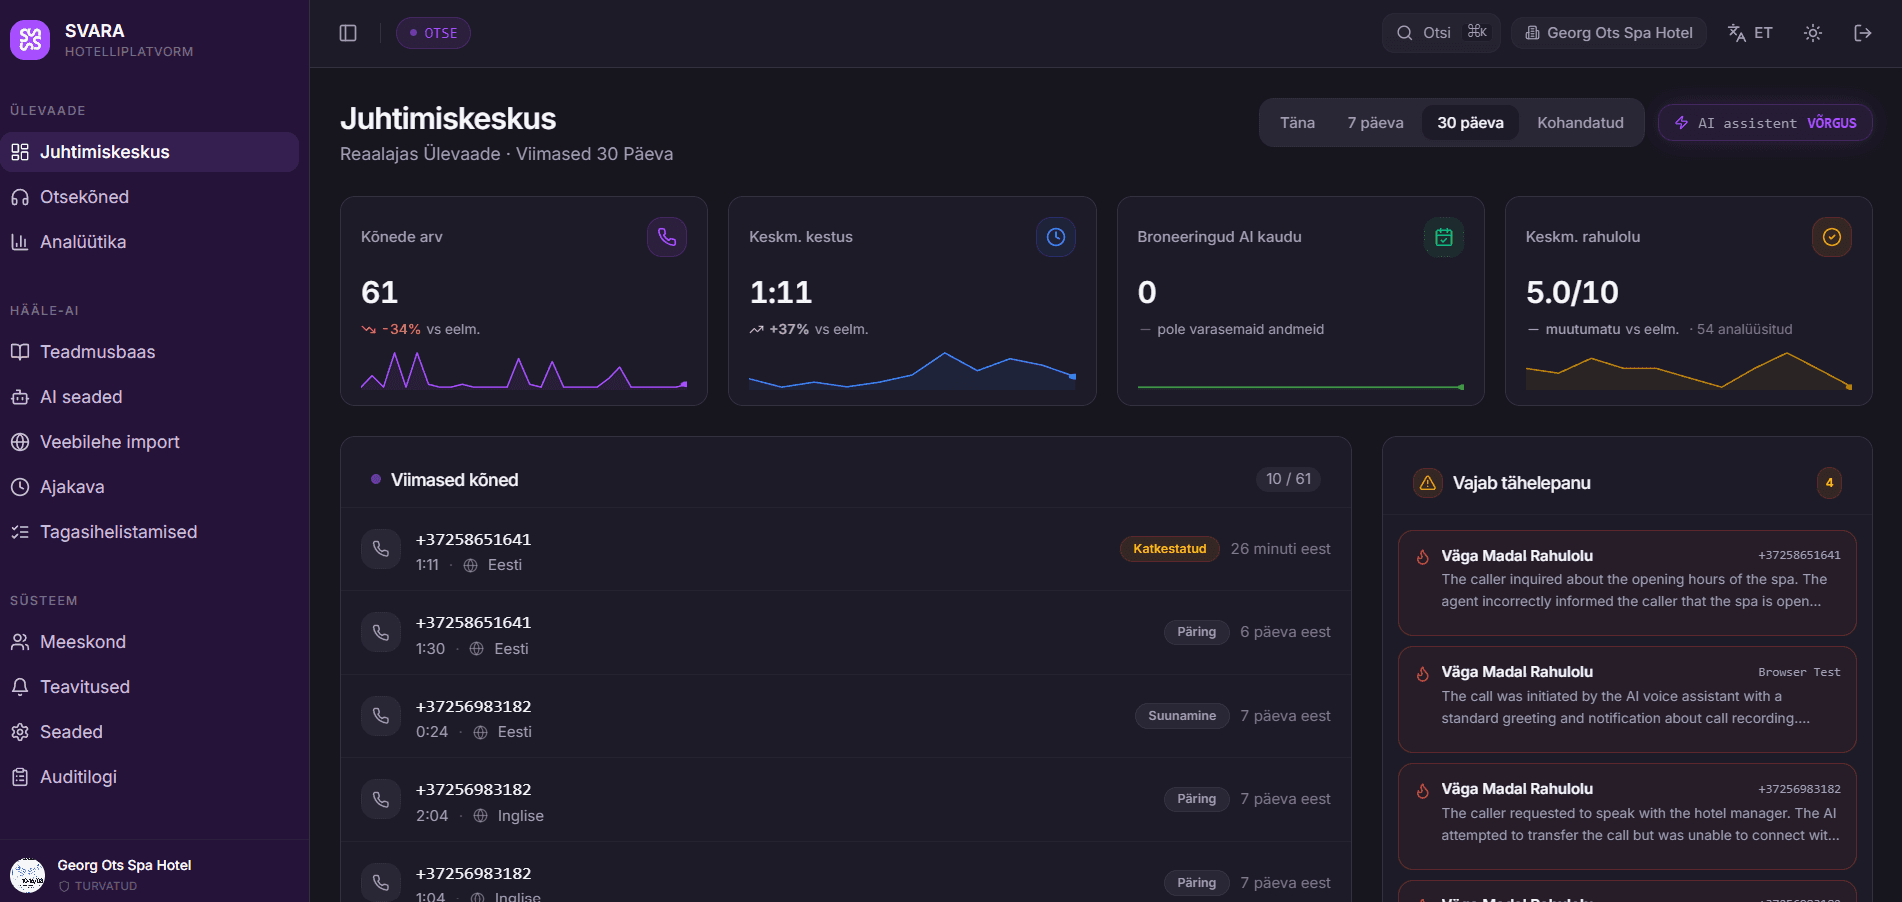This screenshot has height=902, width=1902.
Task: Open Auditilogi page
Action: pos(150,777)
